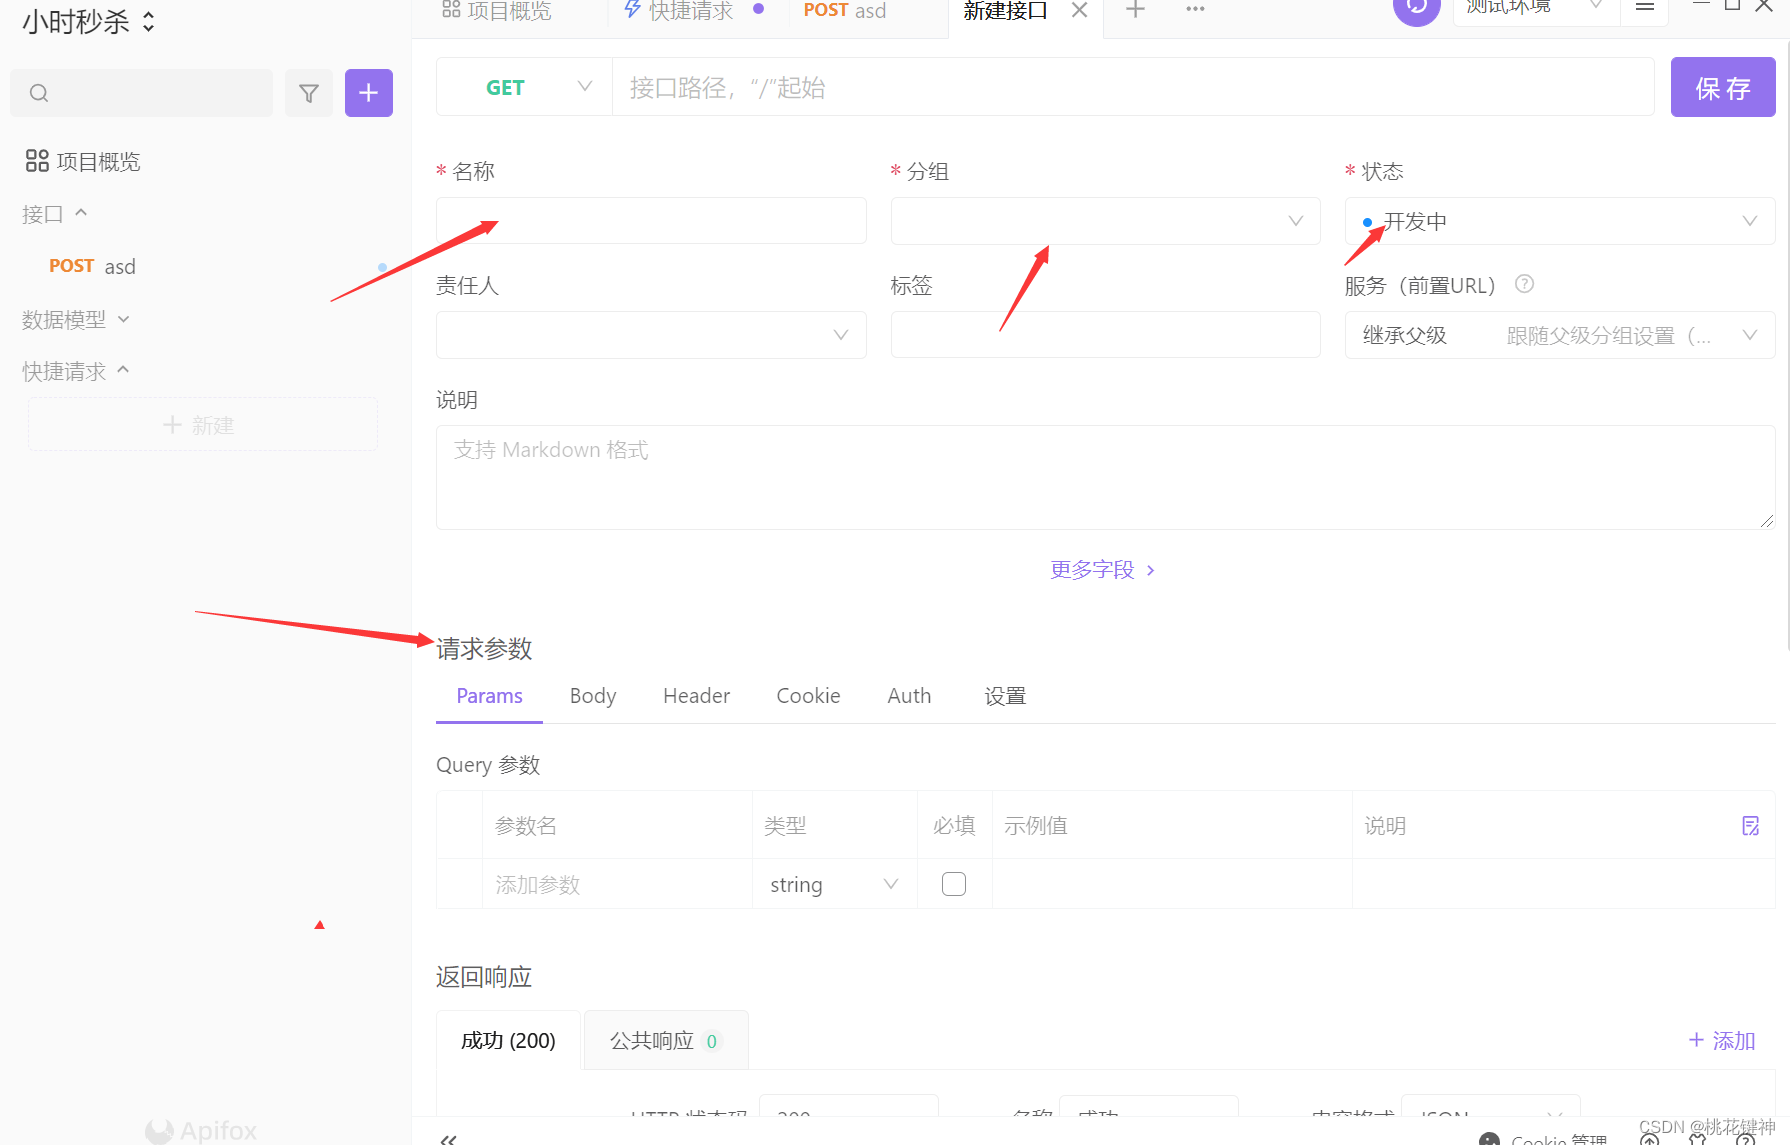This screenshot has height=1145, width=1790.
Task: Select the 成功 (200) response tab
Action: click(x=508, y=1041)
